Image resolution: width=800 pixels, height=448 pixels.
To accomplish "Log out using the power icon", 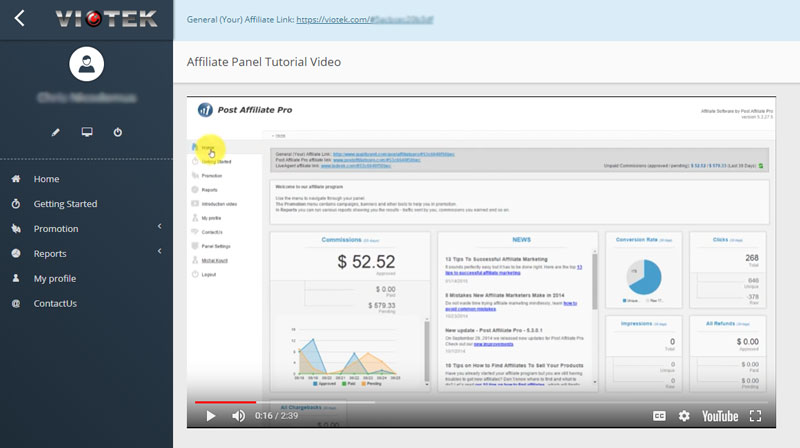I will coord(118,132).
